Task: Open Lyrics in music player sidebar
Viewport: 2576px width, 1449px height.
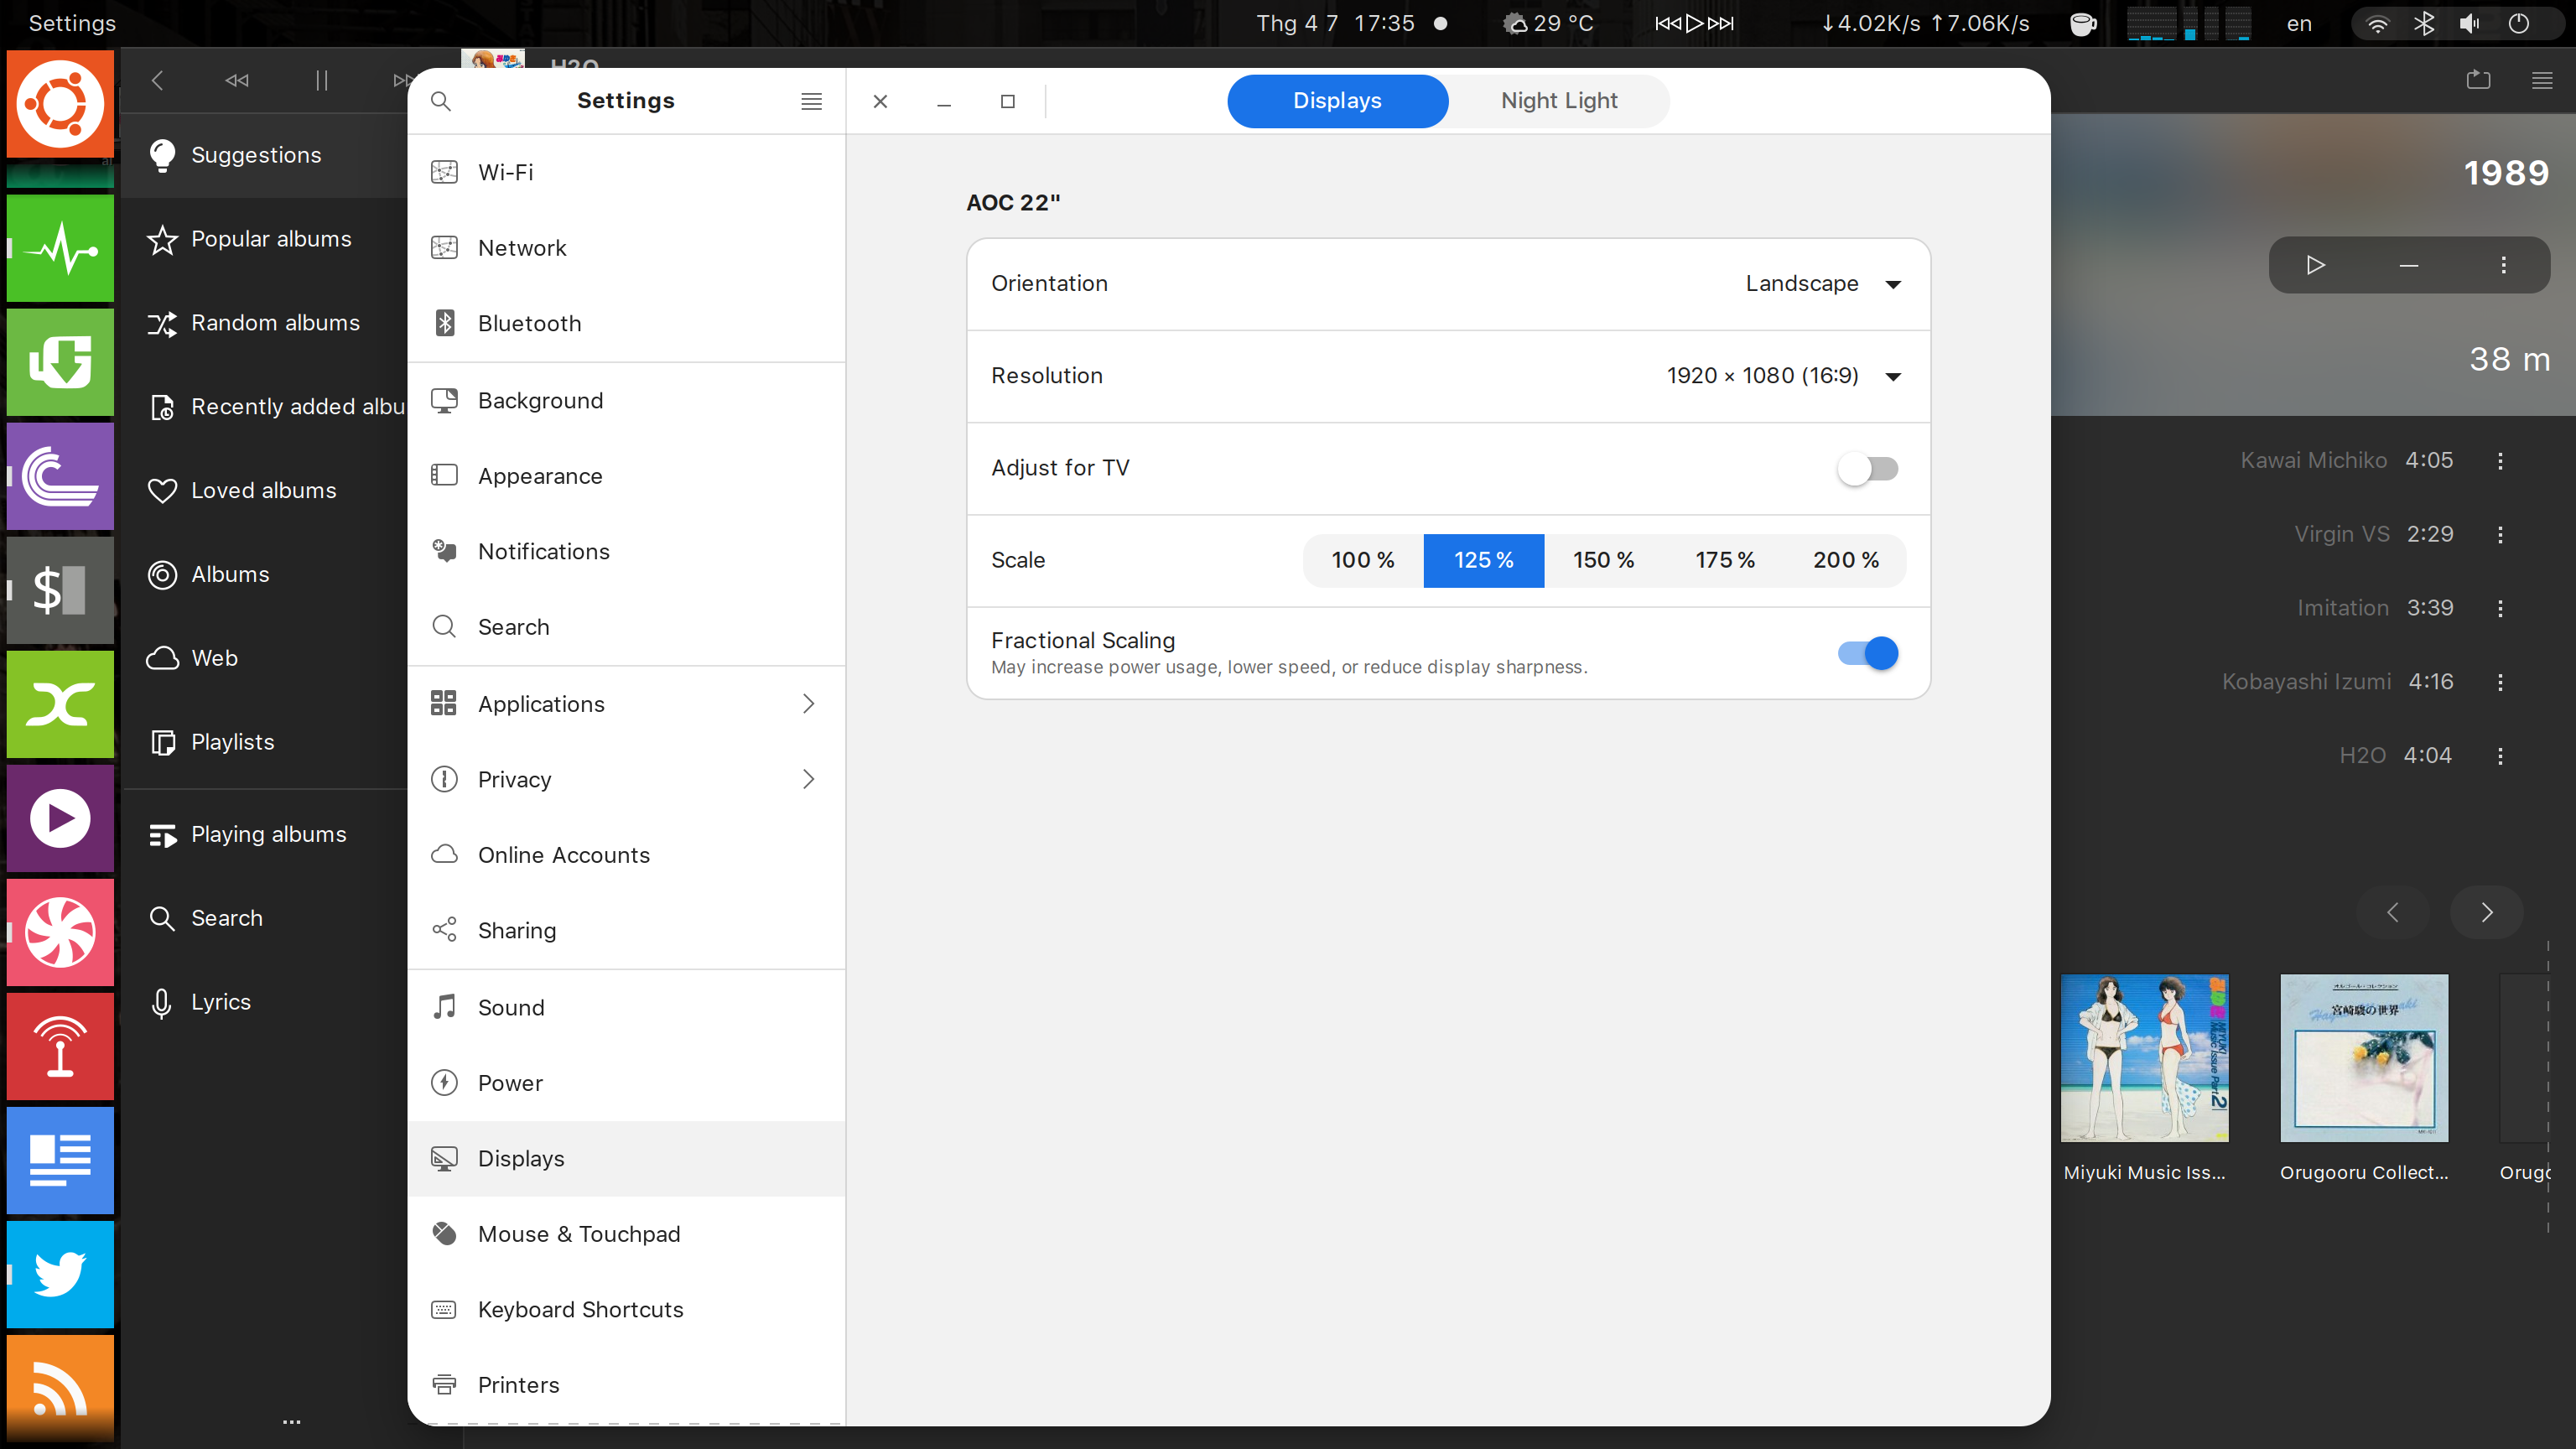Action: [x=264, y=1002]
